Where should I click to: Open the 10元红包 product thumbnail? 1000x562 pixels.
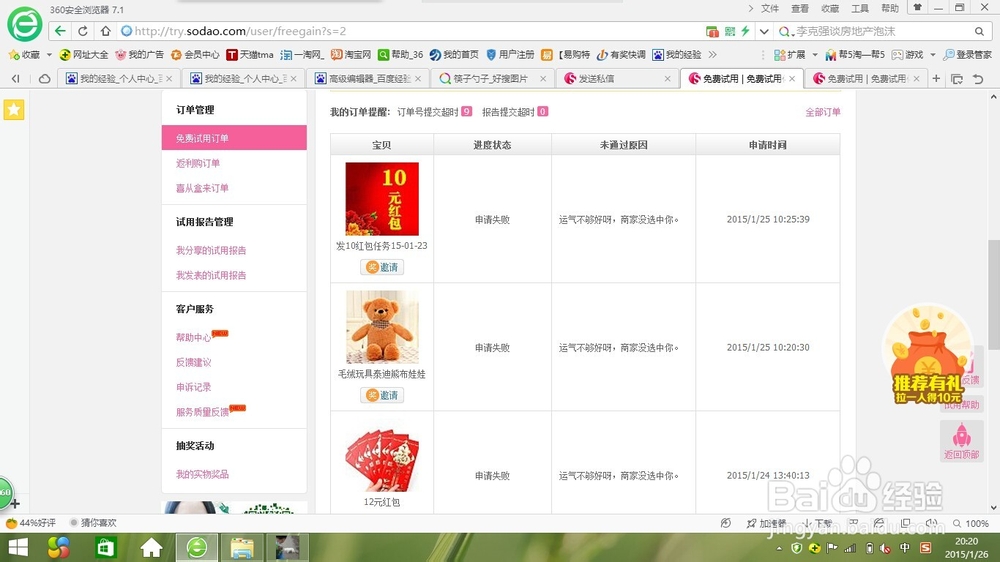coord(382,198)
